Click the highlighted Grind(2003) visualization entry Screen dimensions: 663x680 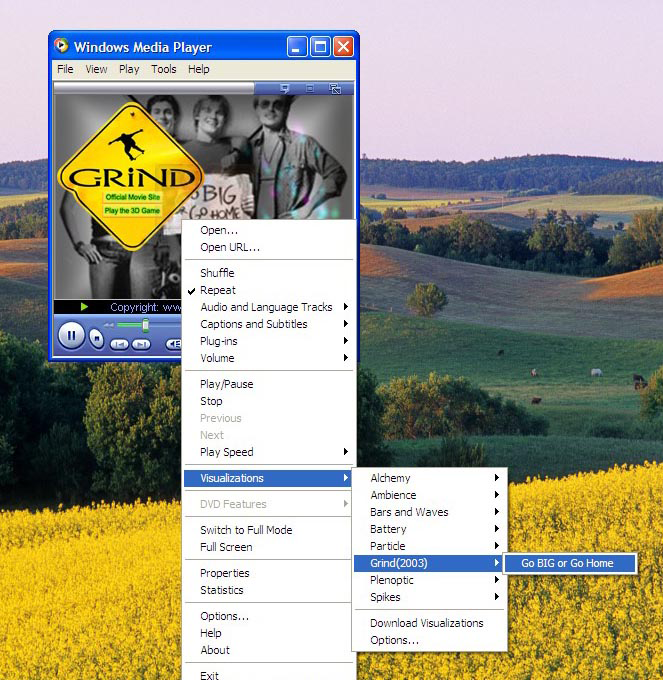[x=428, y=563]
